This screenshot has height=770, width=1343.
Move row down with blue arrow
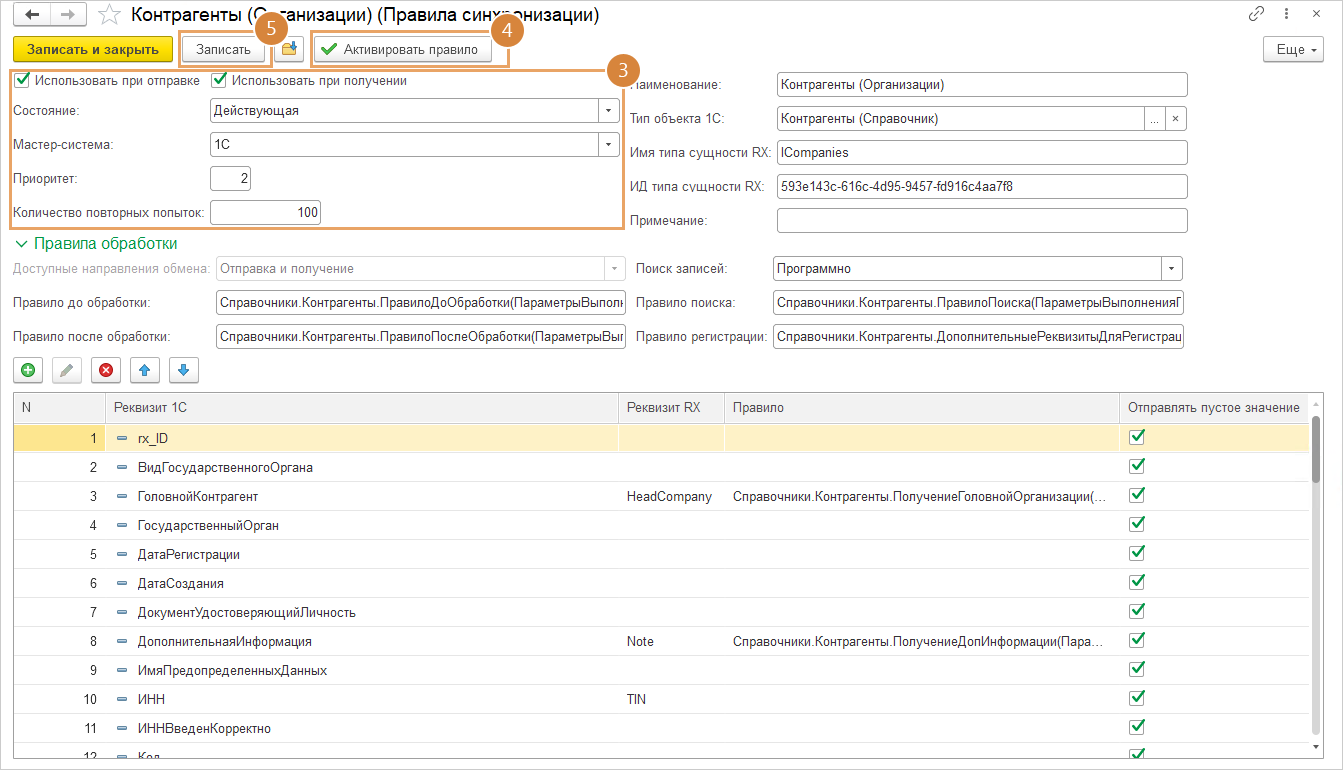184,370
